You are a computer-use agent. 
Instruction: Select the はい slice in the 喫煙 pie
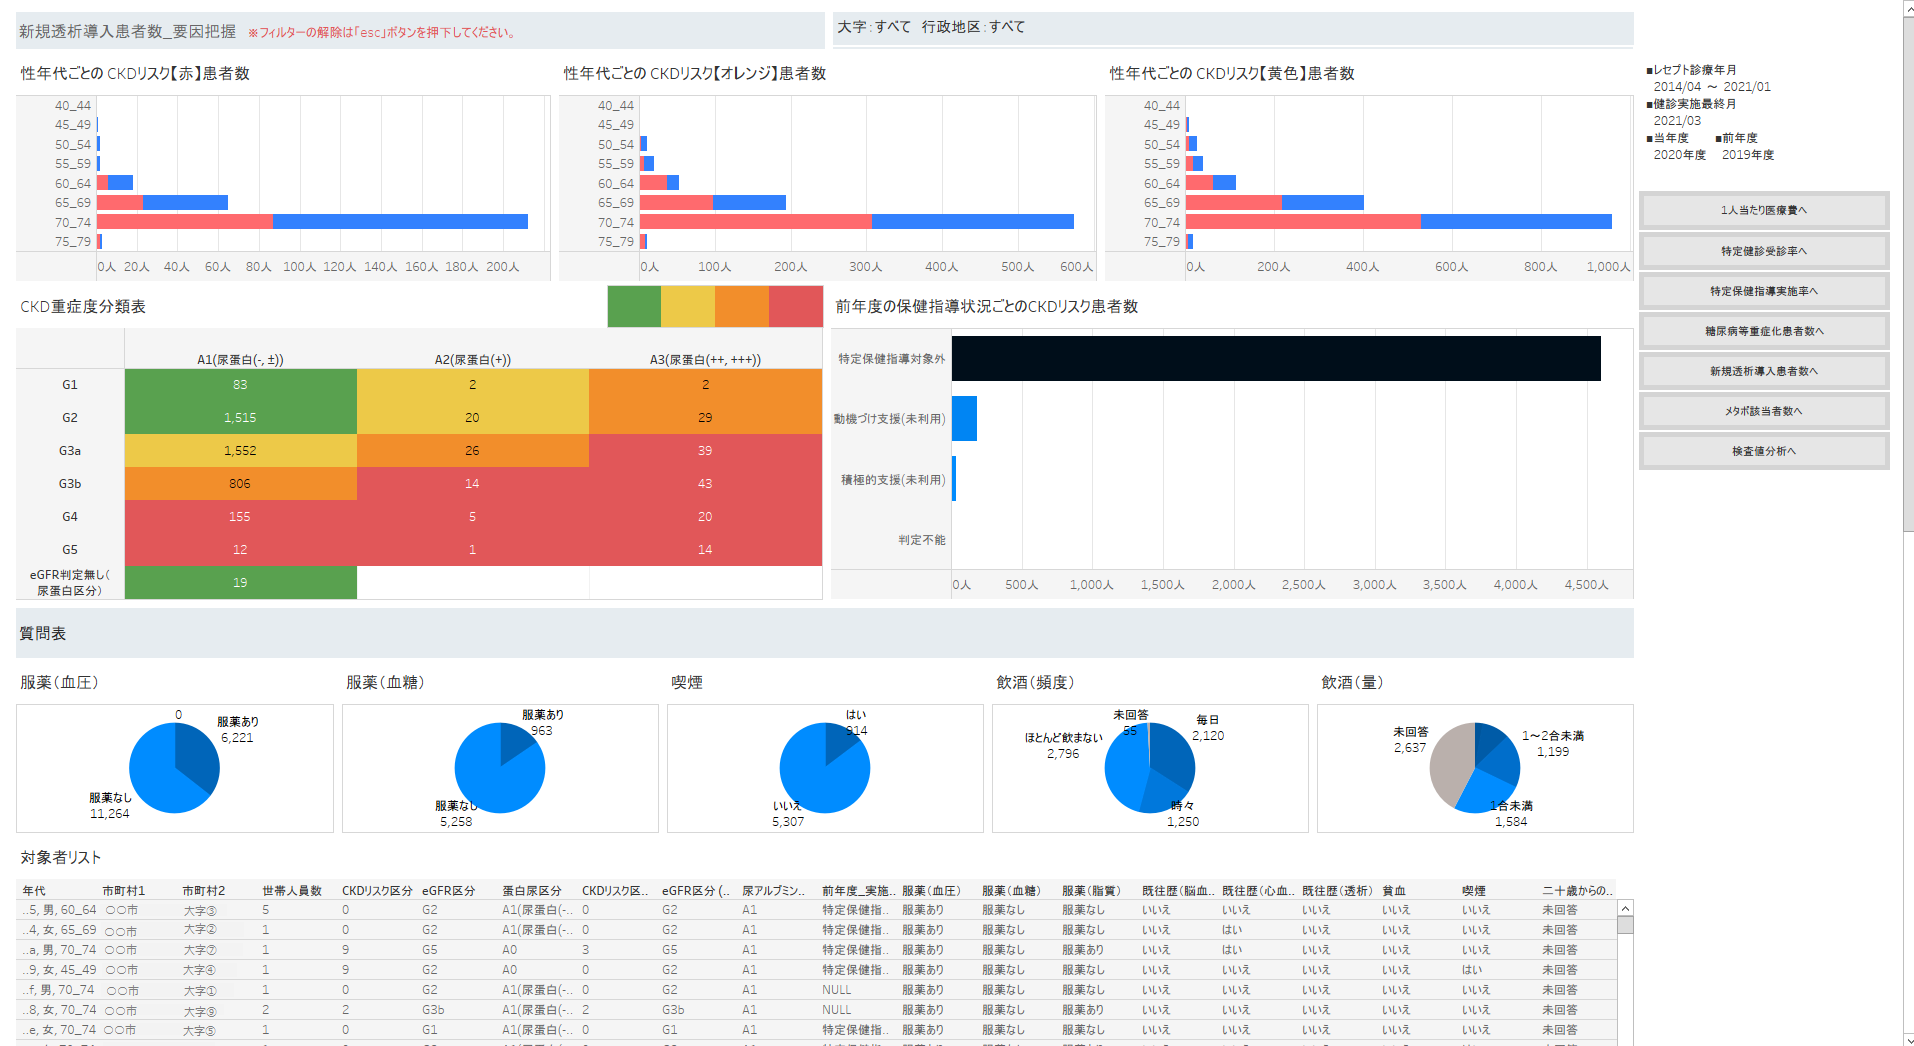838,740
